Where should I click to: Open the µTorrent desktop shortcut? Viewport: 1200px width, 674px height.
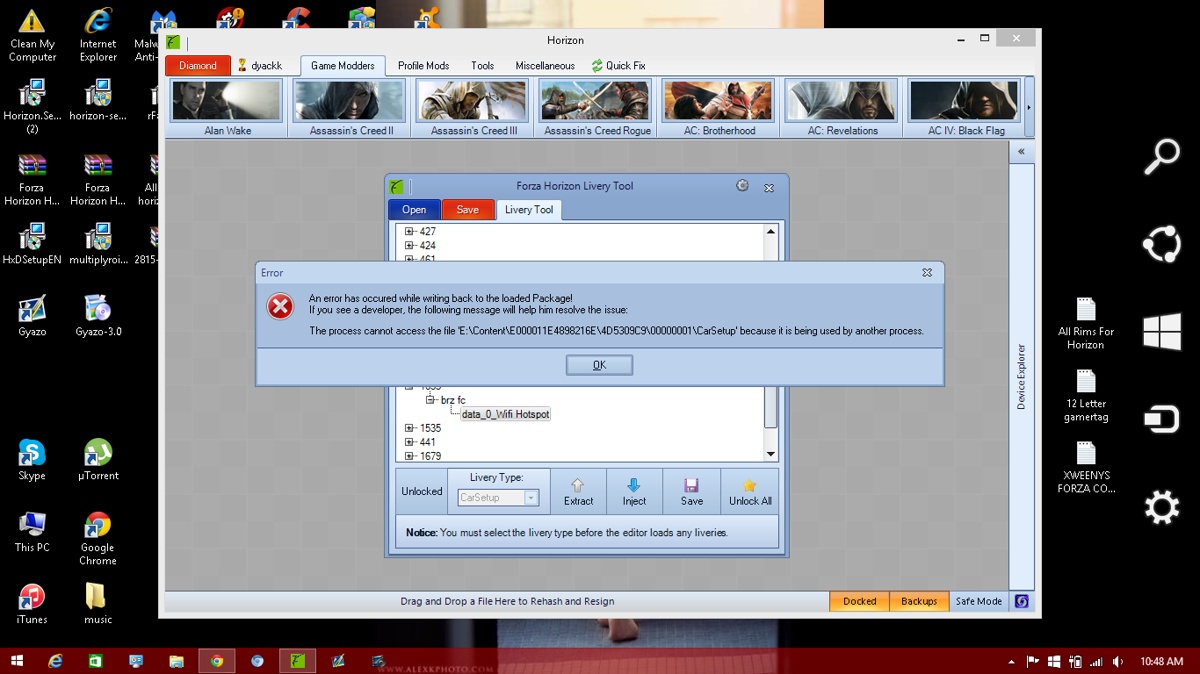click(x=98, y=459)
